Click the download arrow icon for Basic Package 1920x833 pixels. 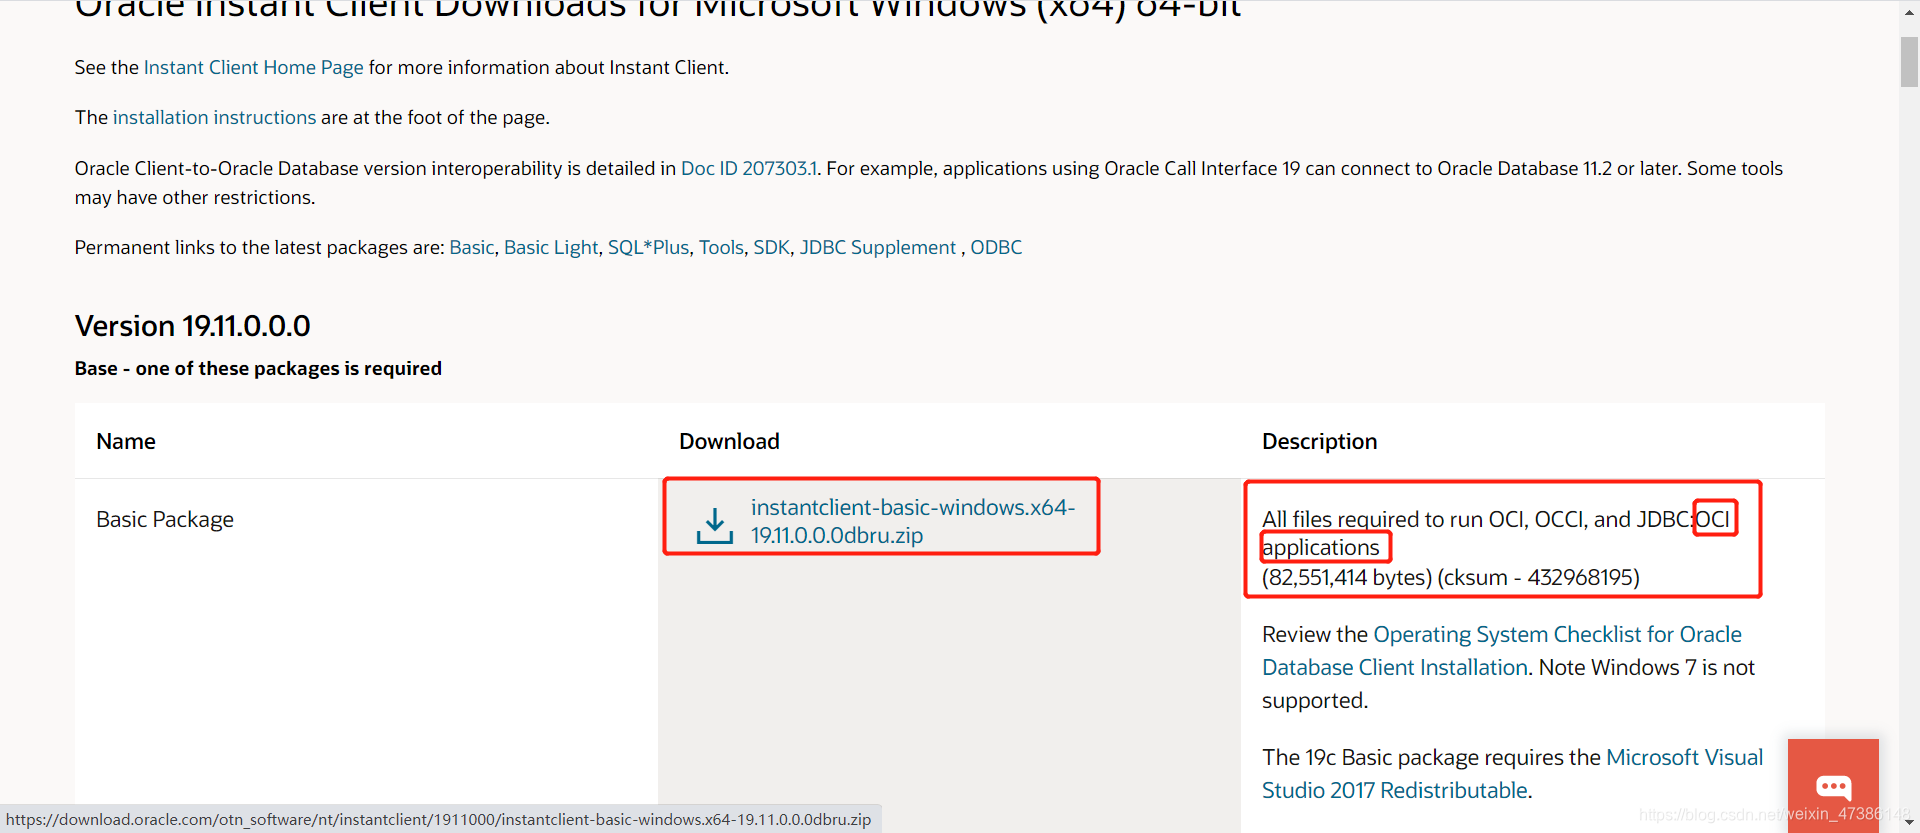tap(714, 525)
